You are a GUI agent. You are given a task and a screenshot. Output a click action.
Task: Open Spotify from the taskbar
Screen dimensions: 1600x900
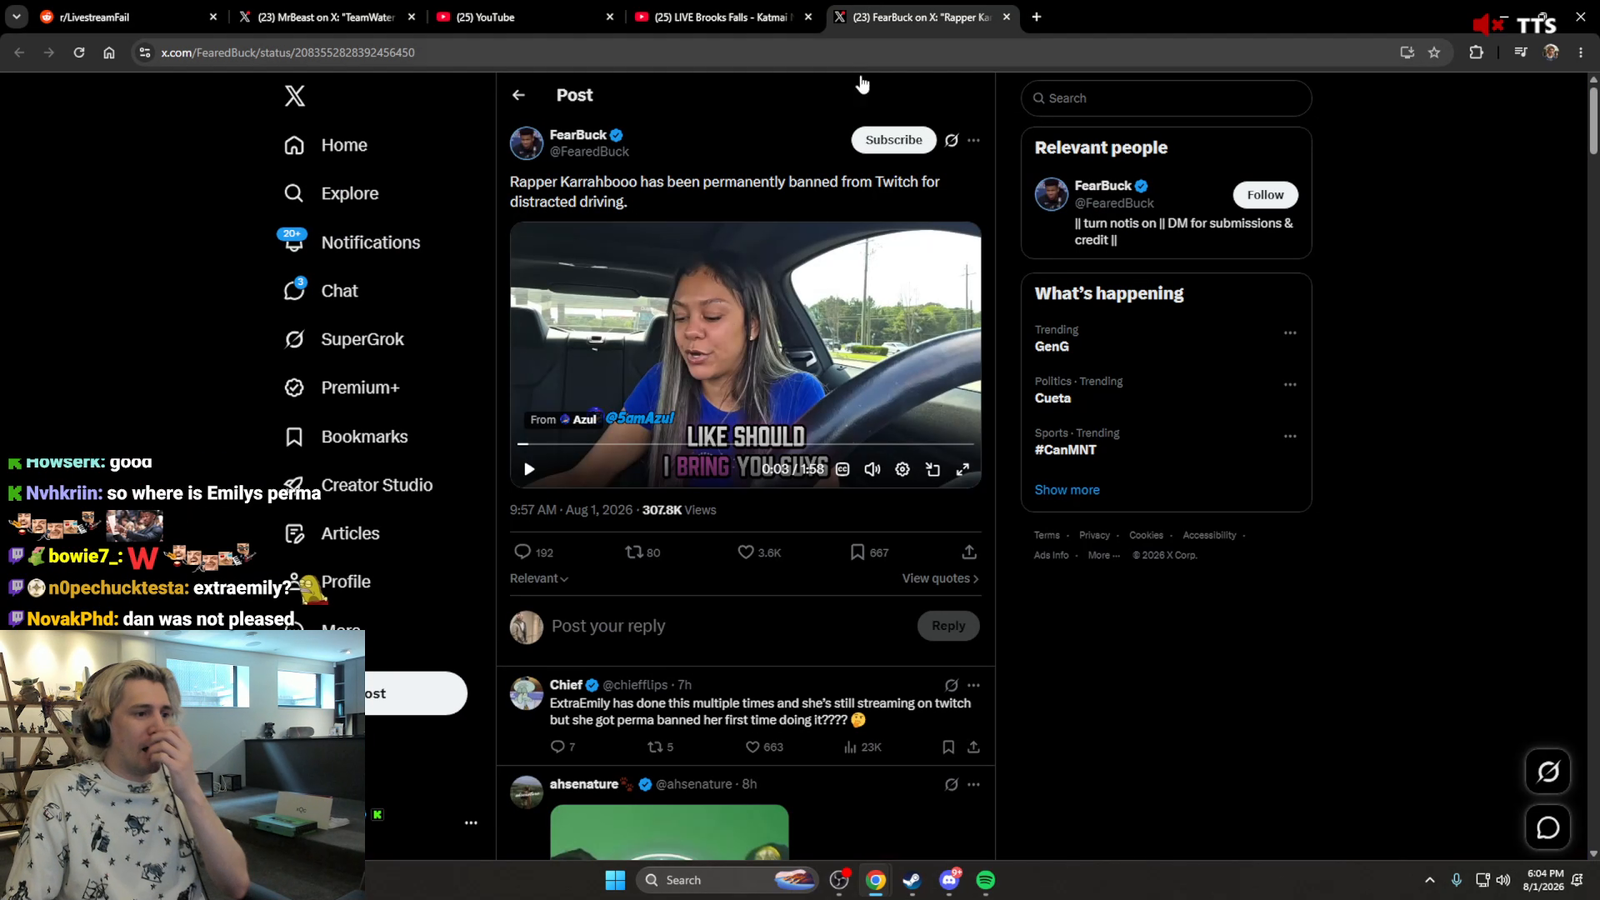pos(985,880)
